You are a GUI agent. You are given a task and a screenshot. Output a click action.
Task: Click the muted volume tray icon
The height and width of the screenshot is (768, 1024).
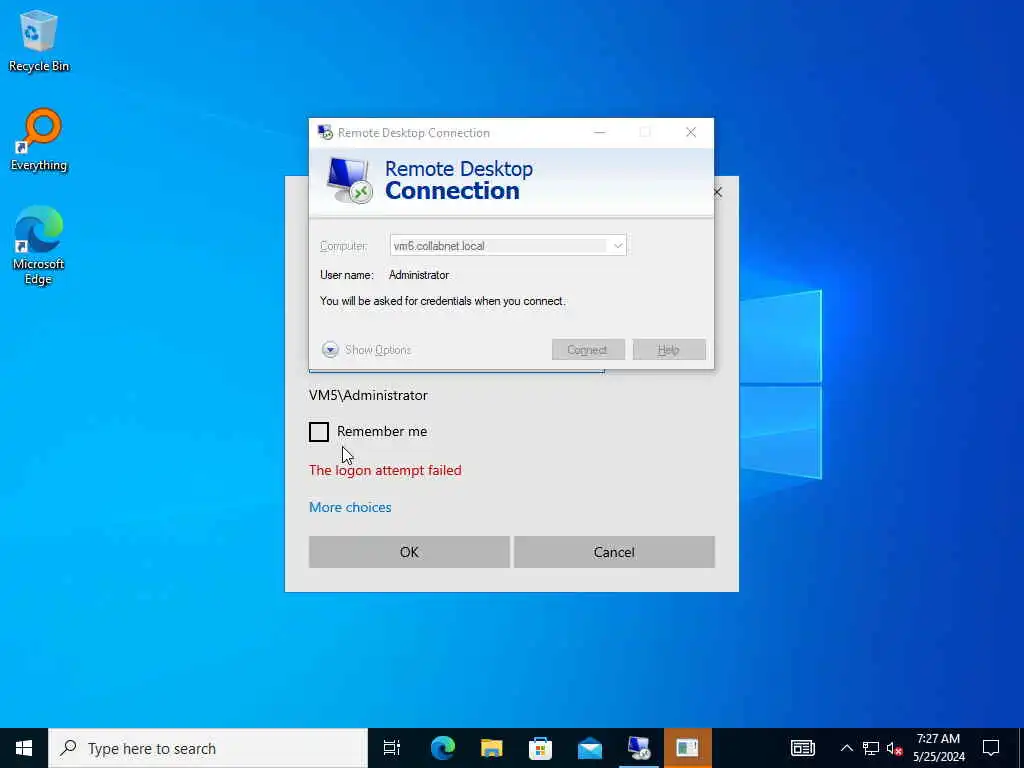coord(894,748)
